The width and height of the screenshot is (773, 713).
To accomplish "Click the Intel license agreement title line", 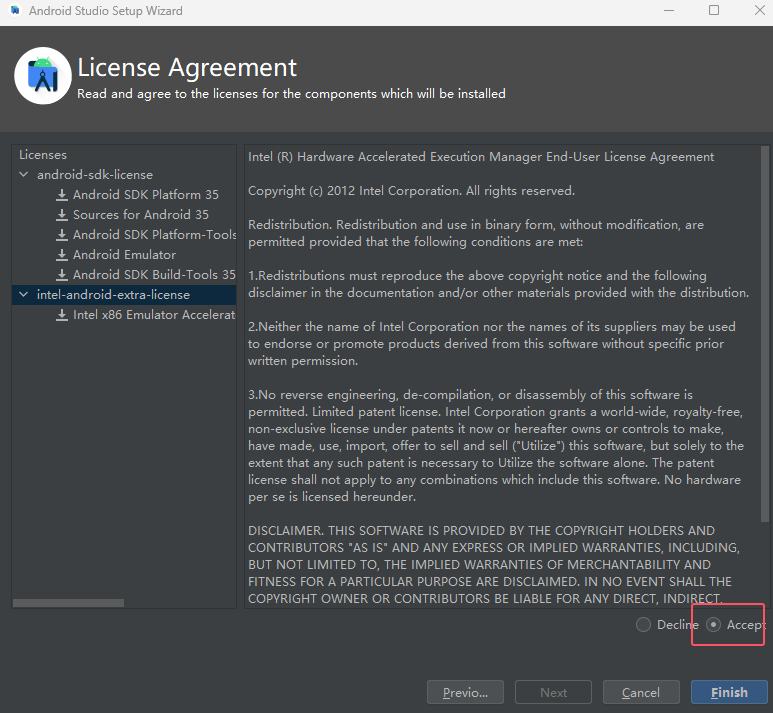I will pos(481,157).
